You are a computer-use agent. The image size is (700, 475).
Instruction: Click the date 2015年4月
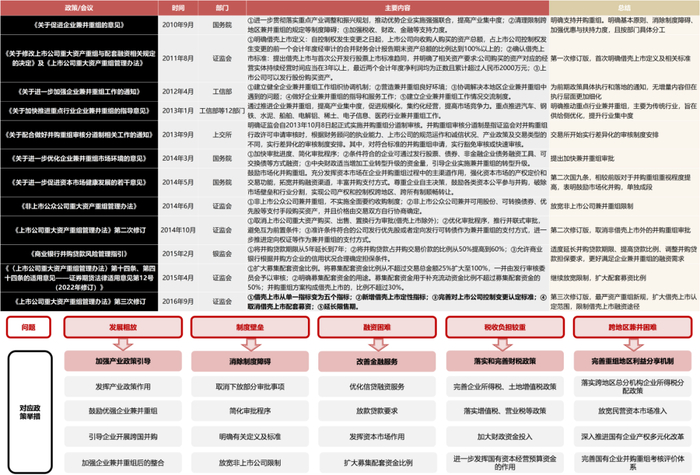178,278
